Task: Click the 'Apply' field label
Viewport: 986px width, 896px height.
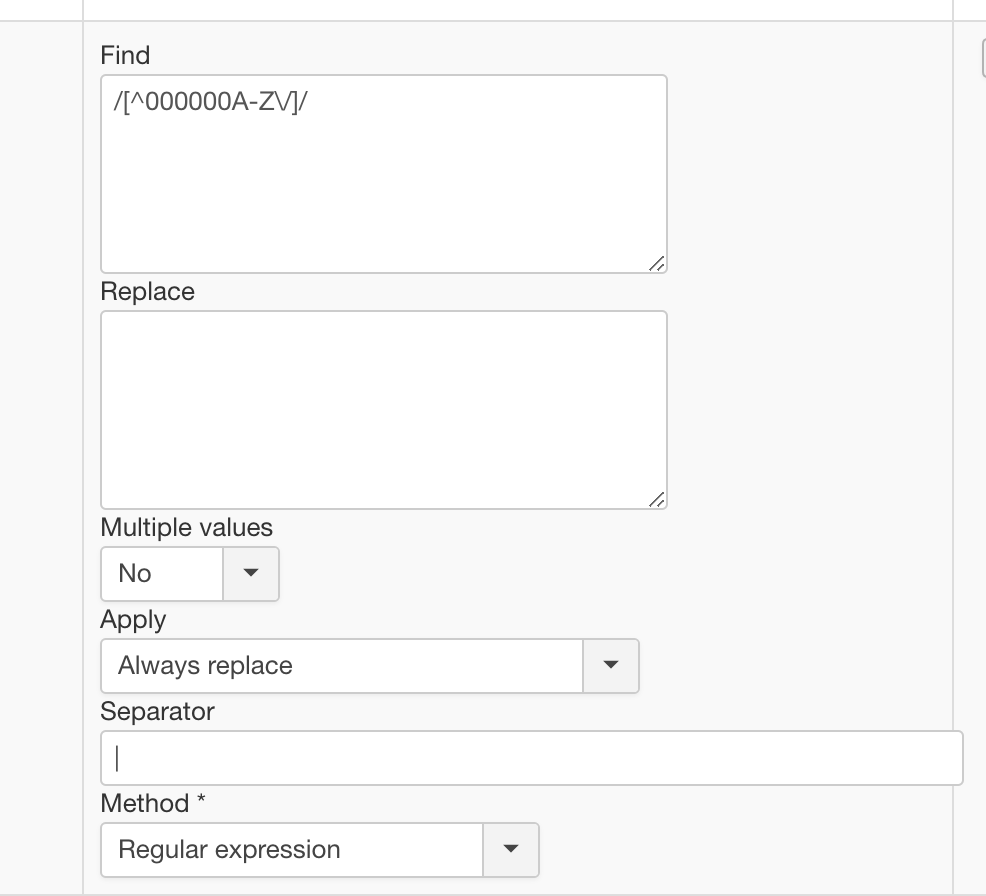Action: coord(133,619)
